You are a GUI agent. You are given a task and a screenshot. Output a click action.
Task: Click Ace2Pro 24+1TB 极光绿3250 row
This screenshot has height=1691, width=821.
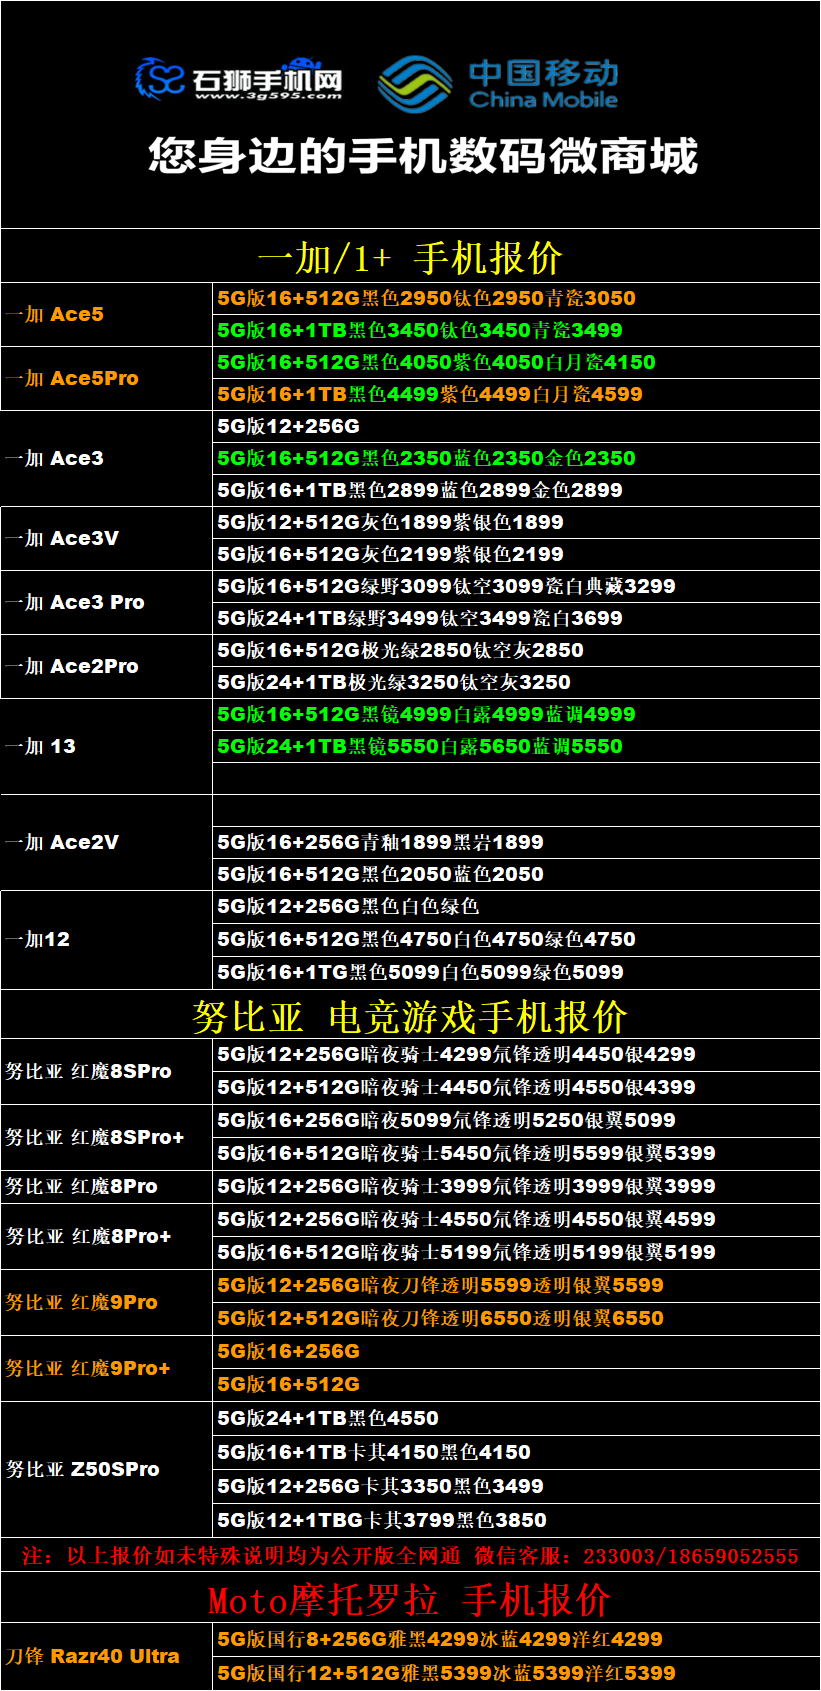516,682
